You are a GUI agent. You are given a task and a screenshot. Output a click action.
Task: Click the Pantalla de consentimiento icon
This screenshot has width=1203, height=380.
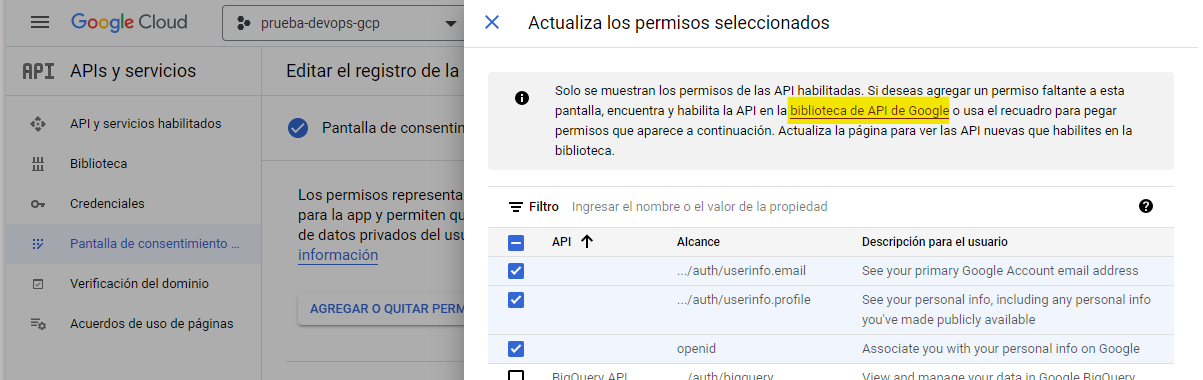39,244
